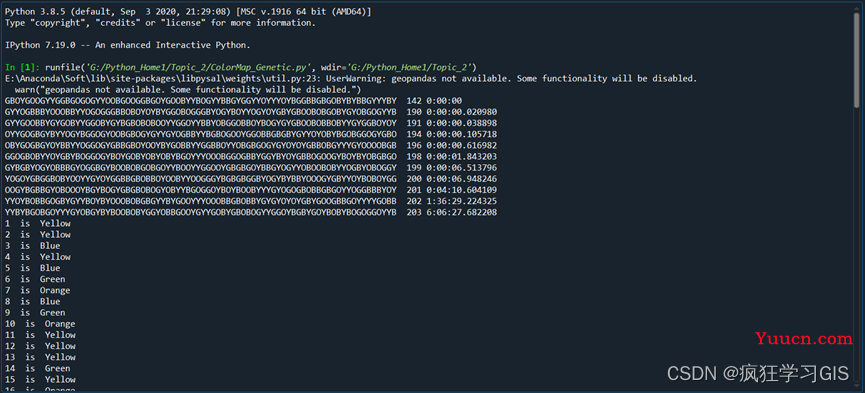The height and width of the screenshot is (393, 865).
Task: Click the output line '4 is Yellow'
Action: (38, 257)
